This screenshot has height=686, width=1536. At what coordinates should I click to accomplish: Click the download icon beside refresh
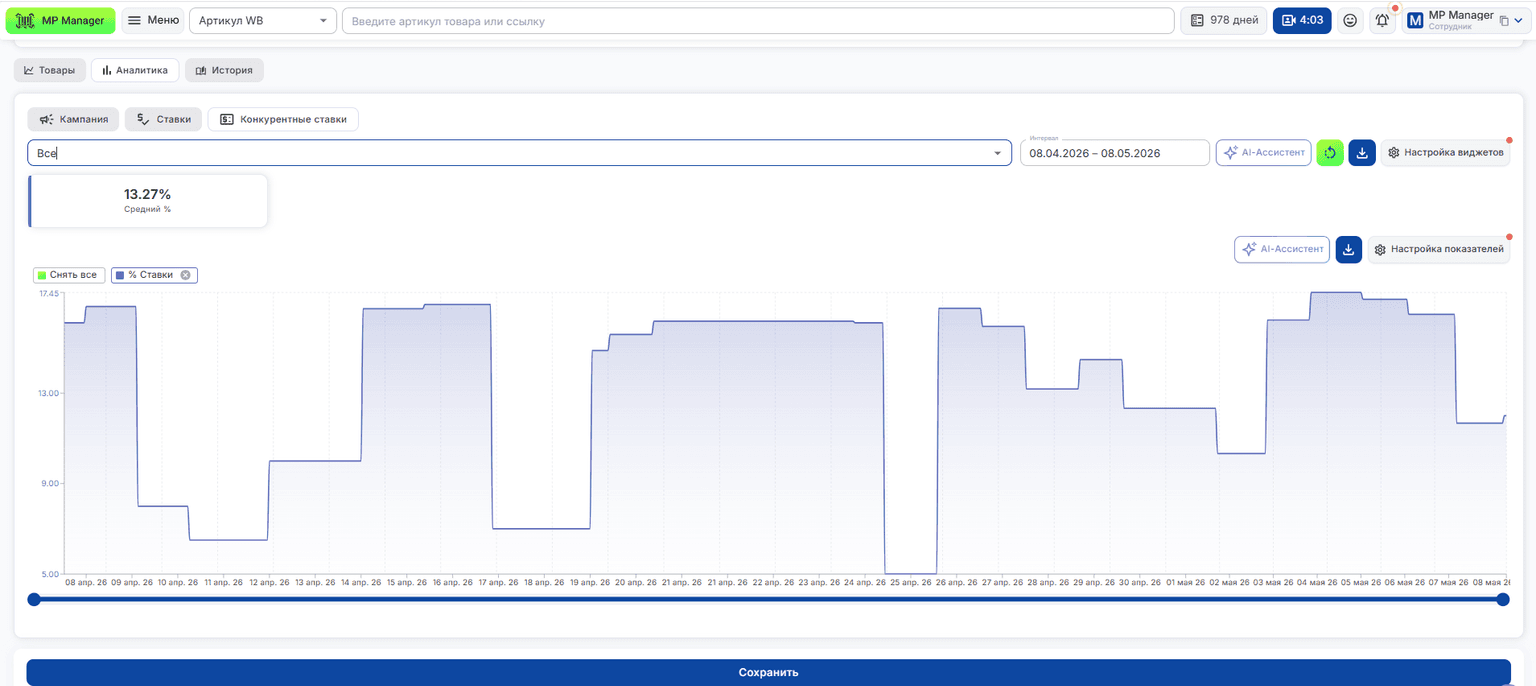coord(1362,153)
